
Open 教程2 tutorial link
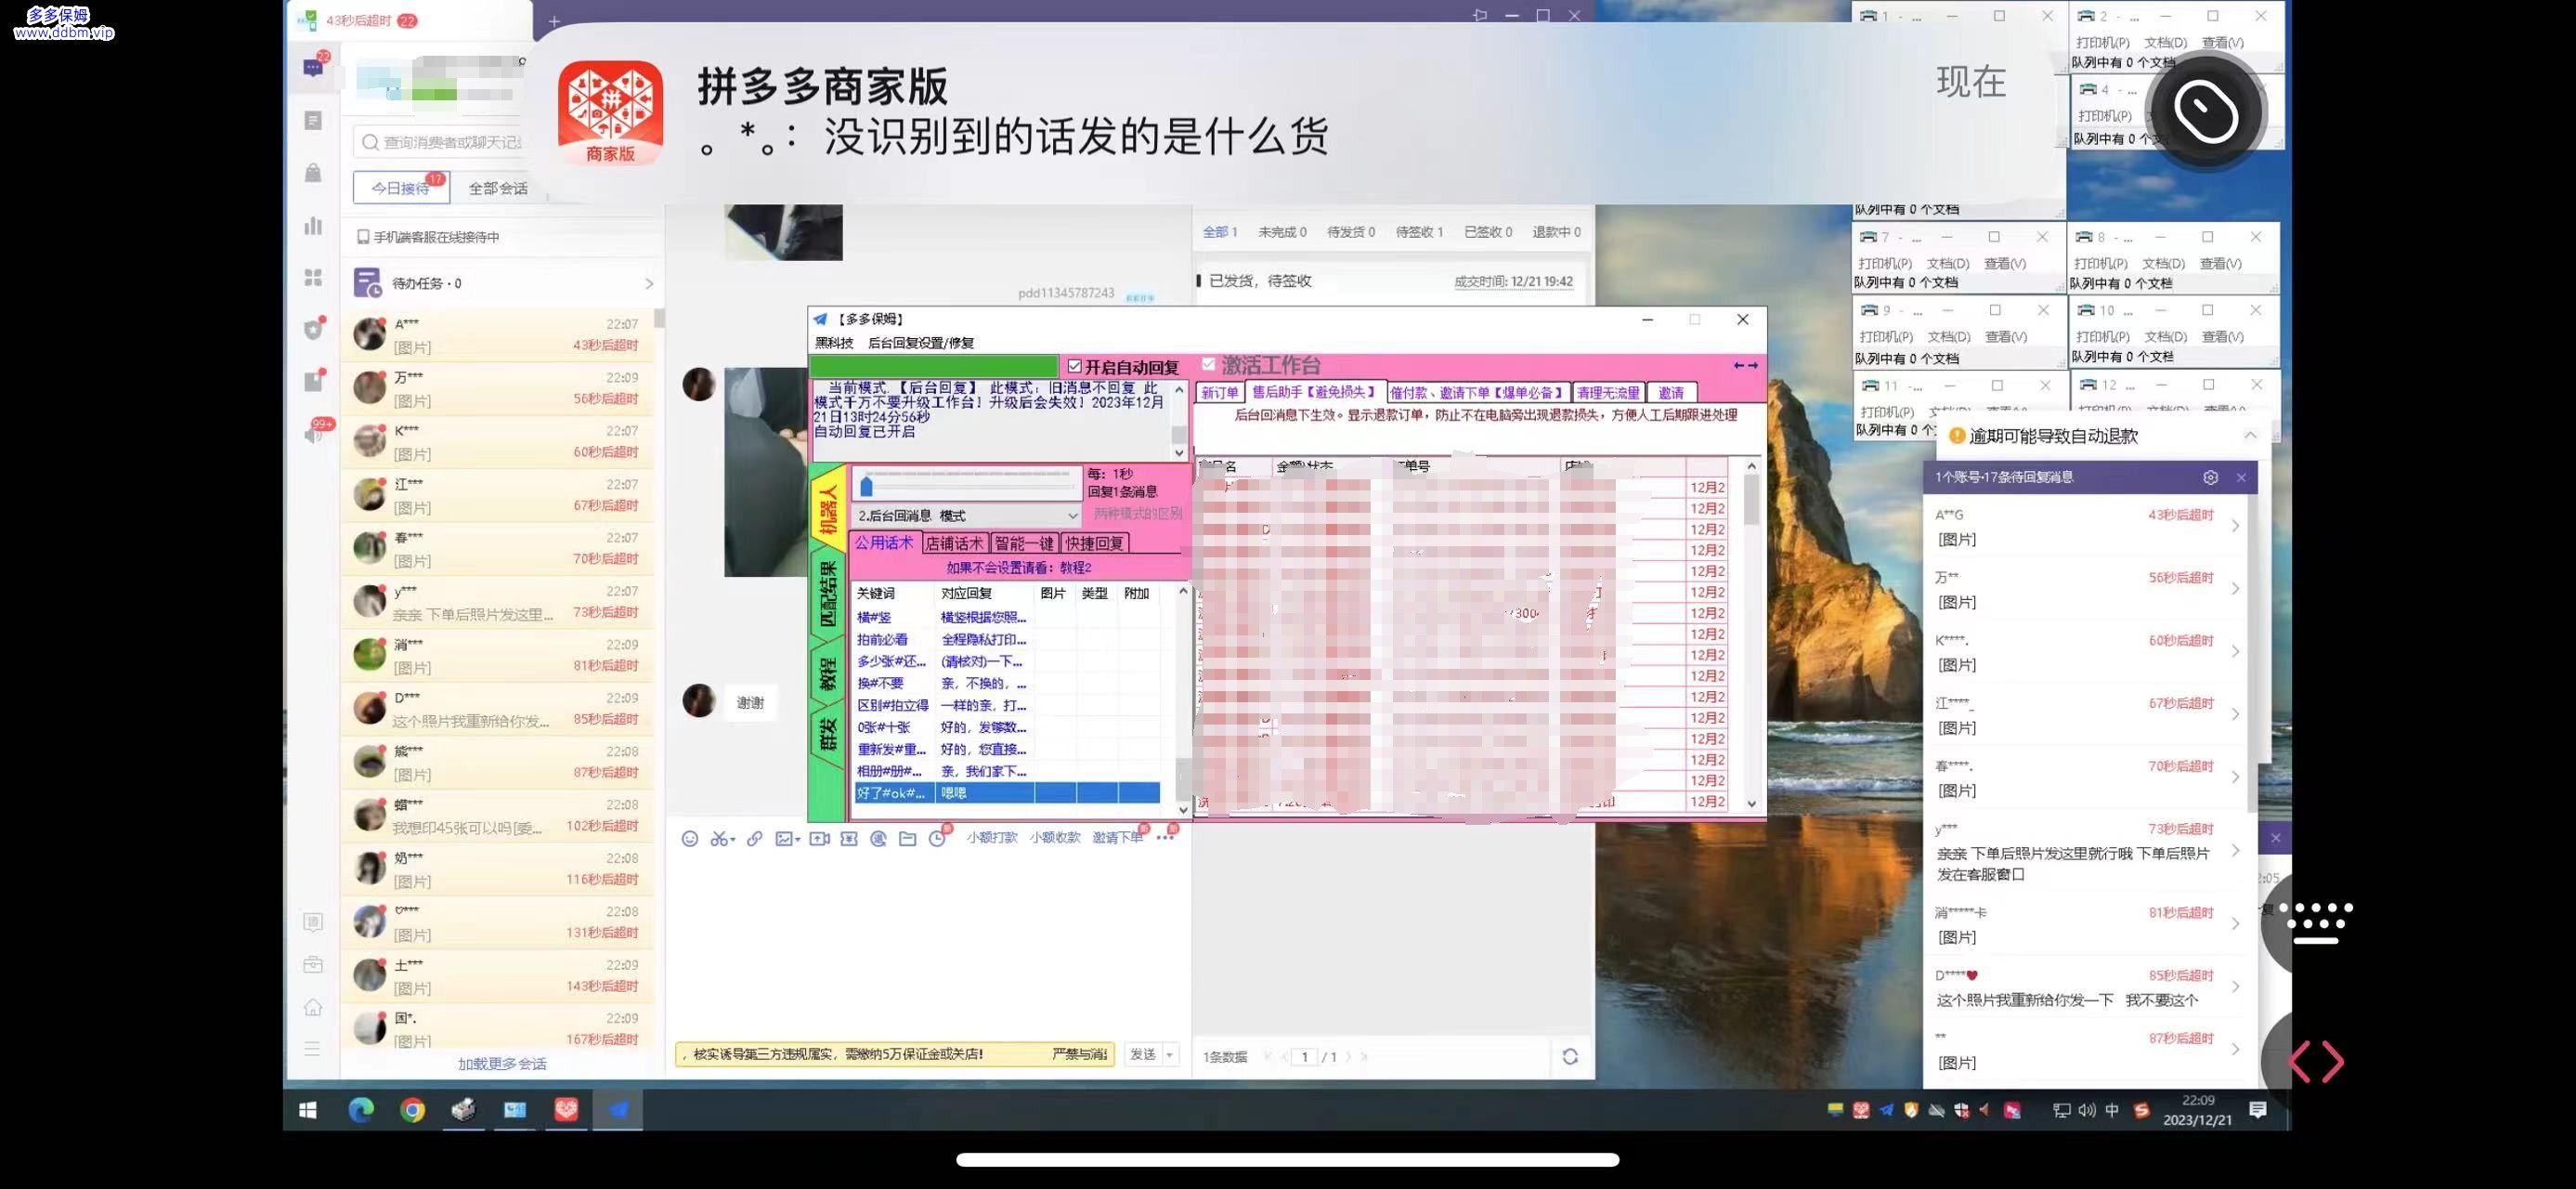(x=1076, y=568)
